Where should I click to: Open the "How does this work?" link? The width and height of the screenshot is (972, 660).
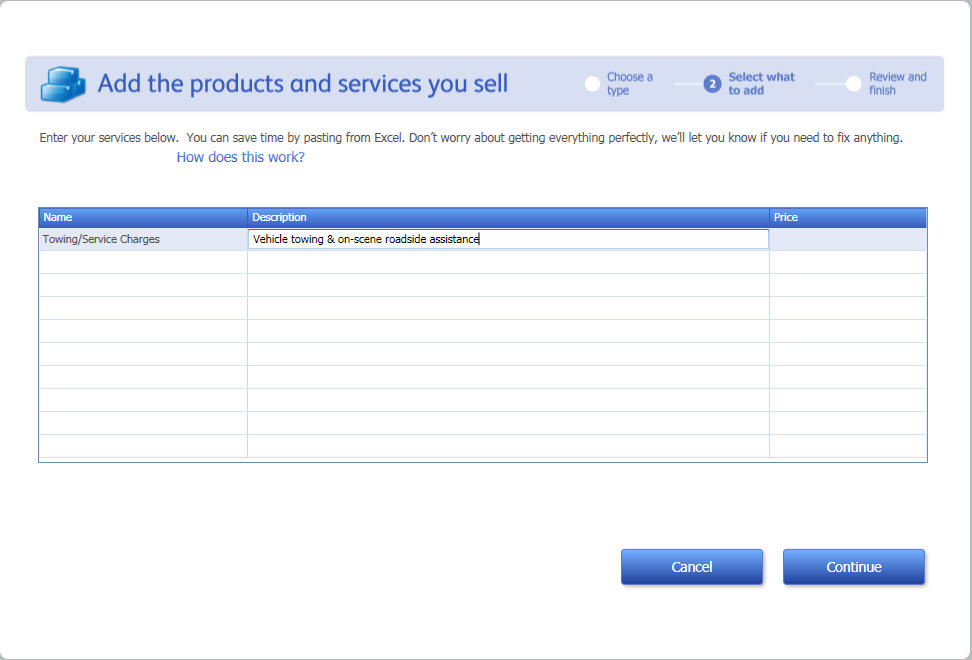[x=240, y=157]
